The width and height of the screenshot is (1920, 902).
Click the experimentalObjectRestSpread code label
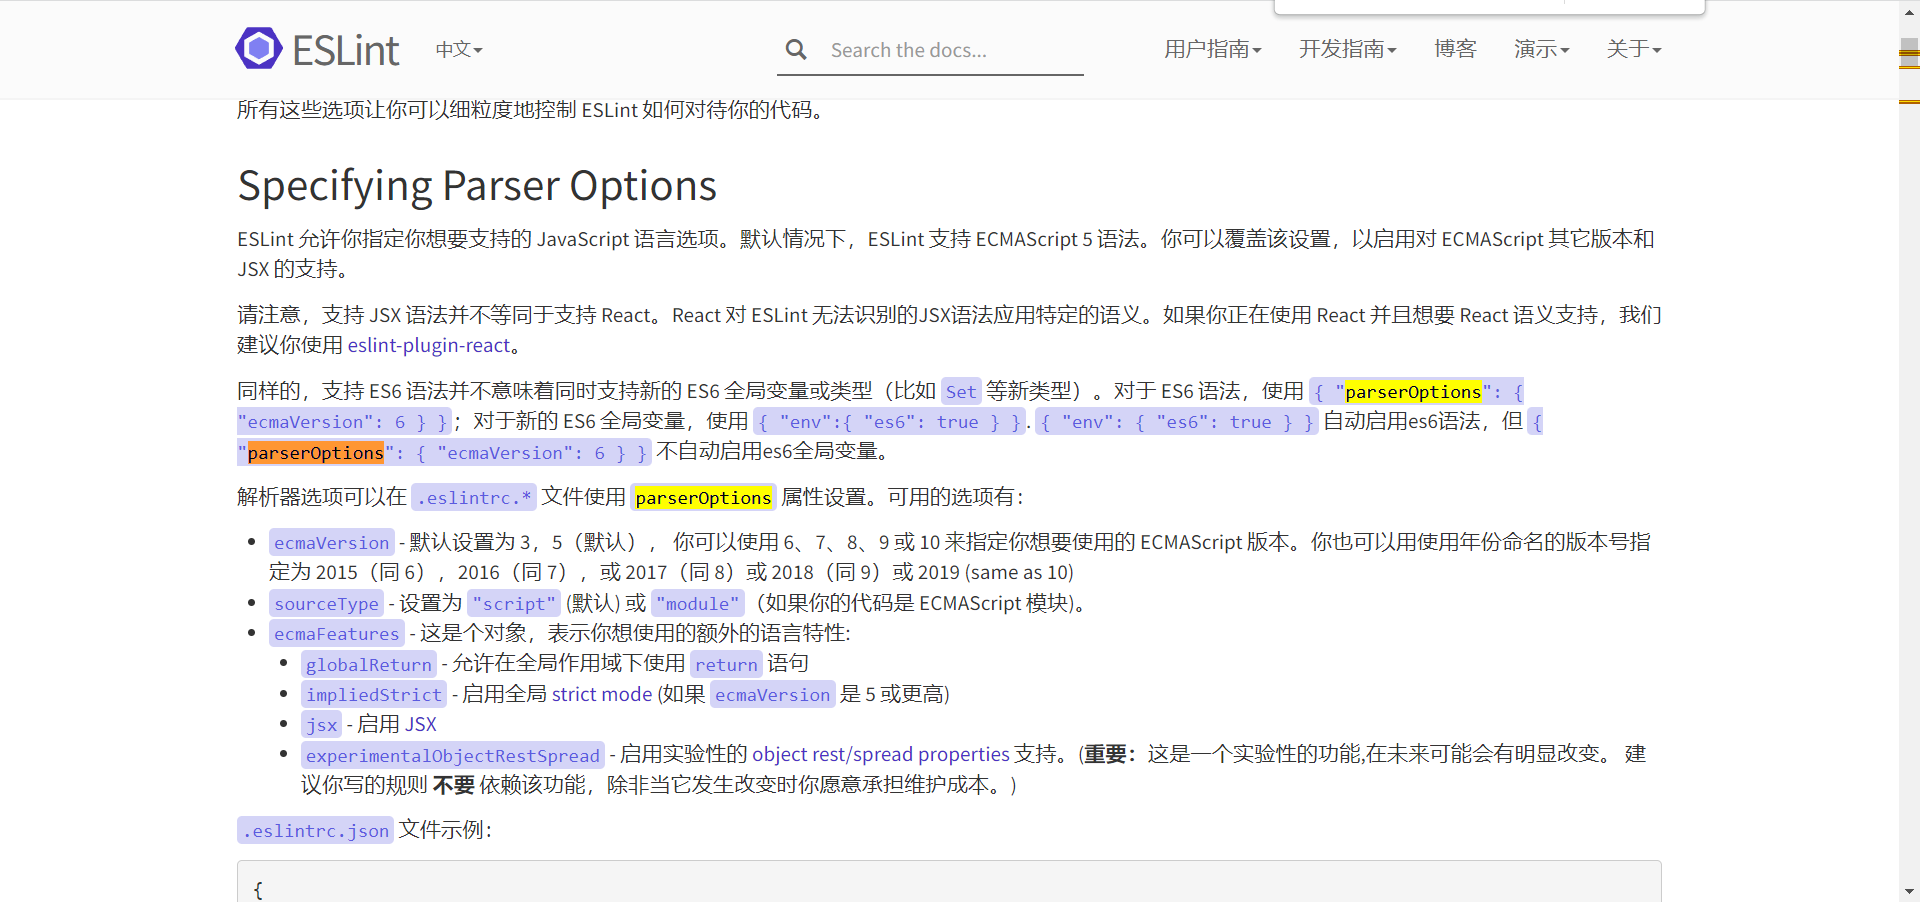(452, 755)
